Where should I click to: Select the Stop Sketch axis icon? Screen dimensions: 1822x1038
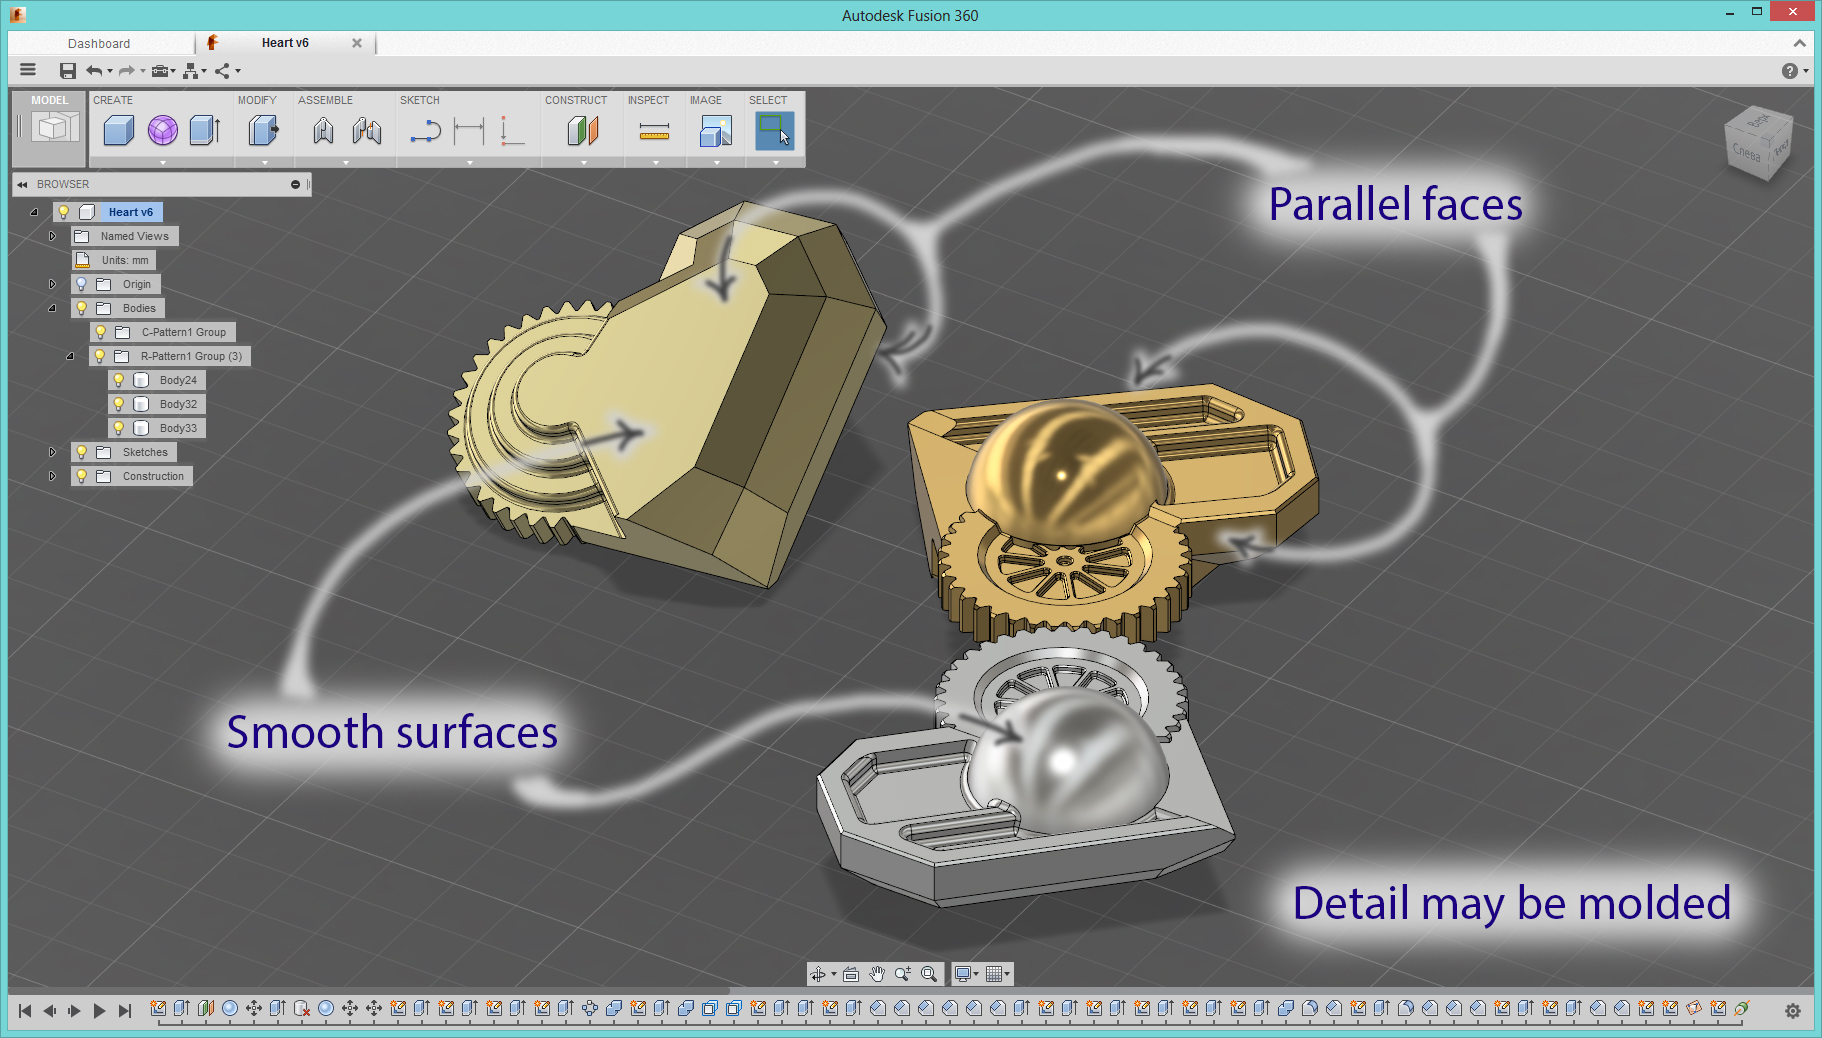coord(511,130)
